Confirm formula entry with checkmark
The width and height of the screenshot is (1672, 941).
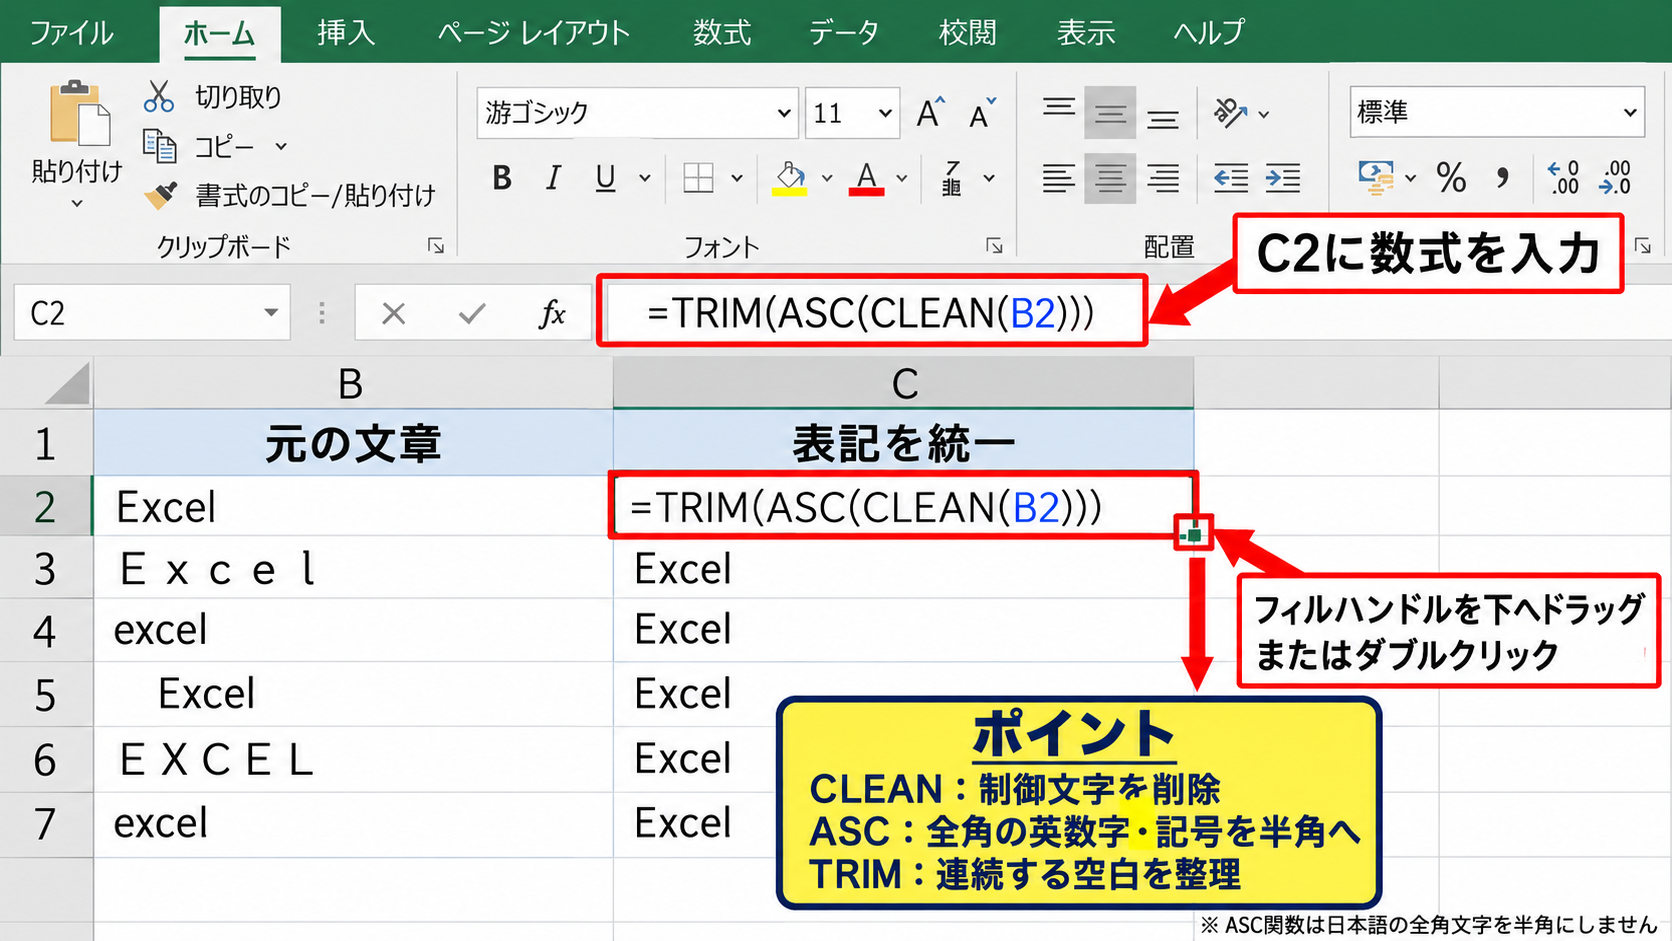pos(472,314)
